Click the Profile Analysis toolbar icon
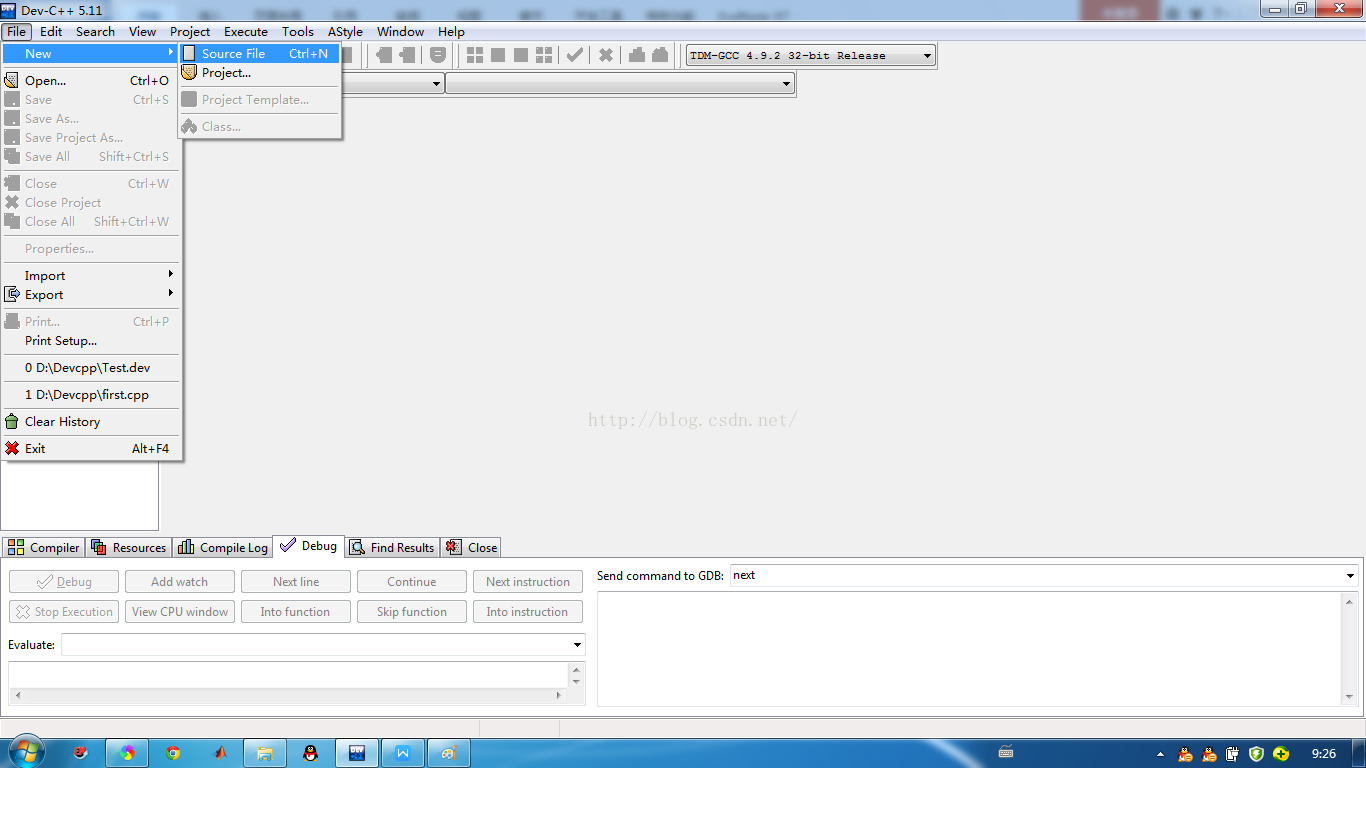 point(638,55)
